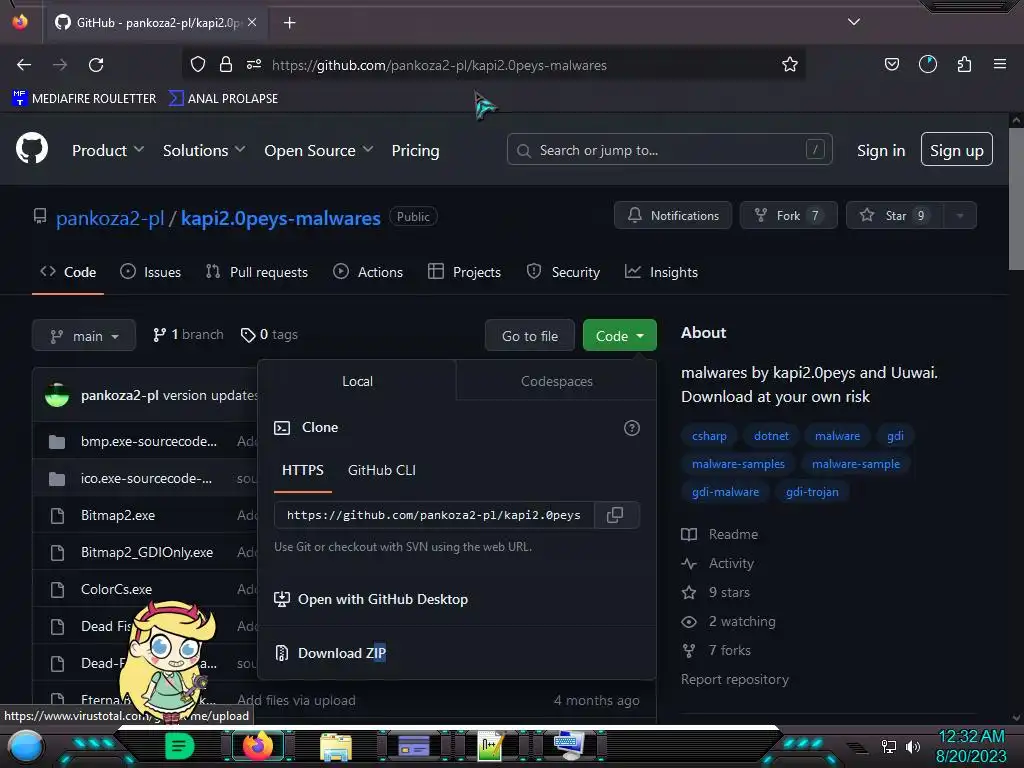Open a new browser tab
The height and width of the screenshot is (768, 1024).
289,23
